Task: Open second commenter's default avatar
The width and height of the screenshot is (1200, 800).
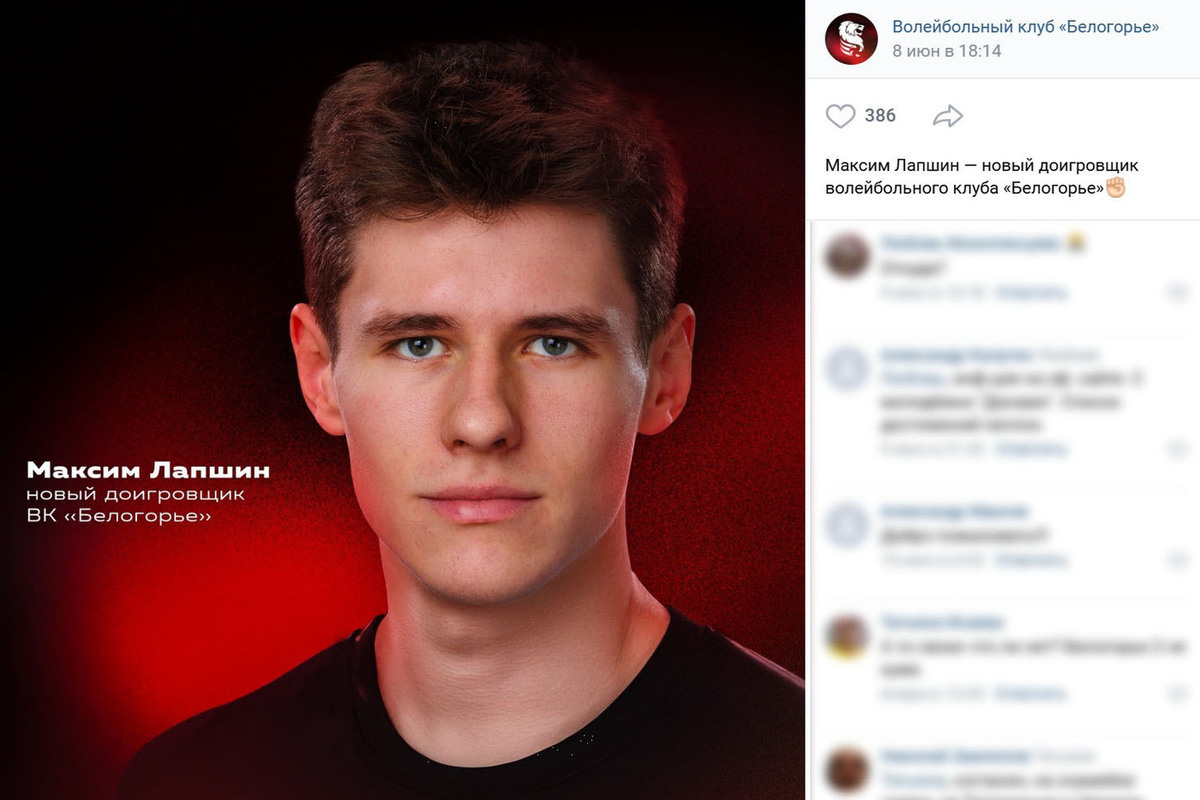Action: [847, 369]
